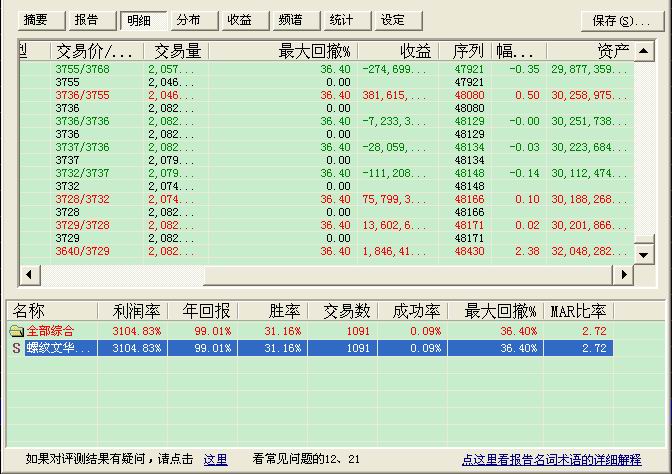
Task: Click the vertical scrollbar thumb near bottom
Action: coord(644,239)
